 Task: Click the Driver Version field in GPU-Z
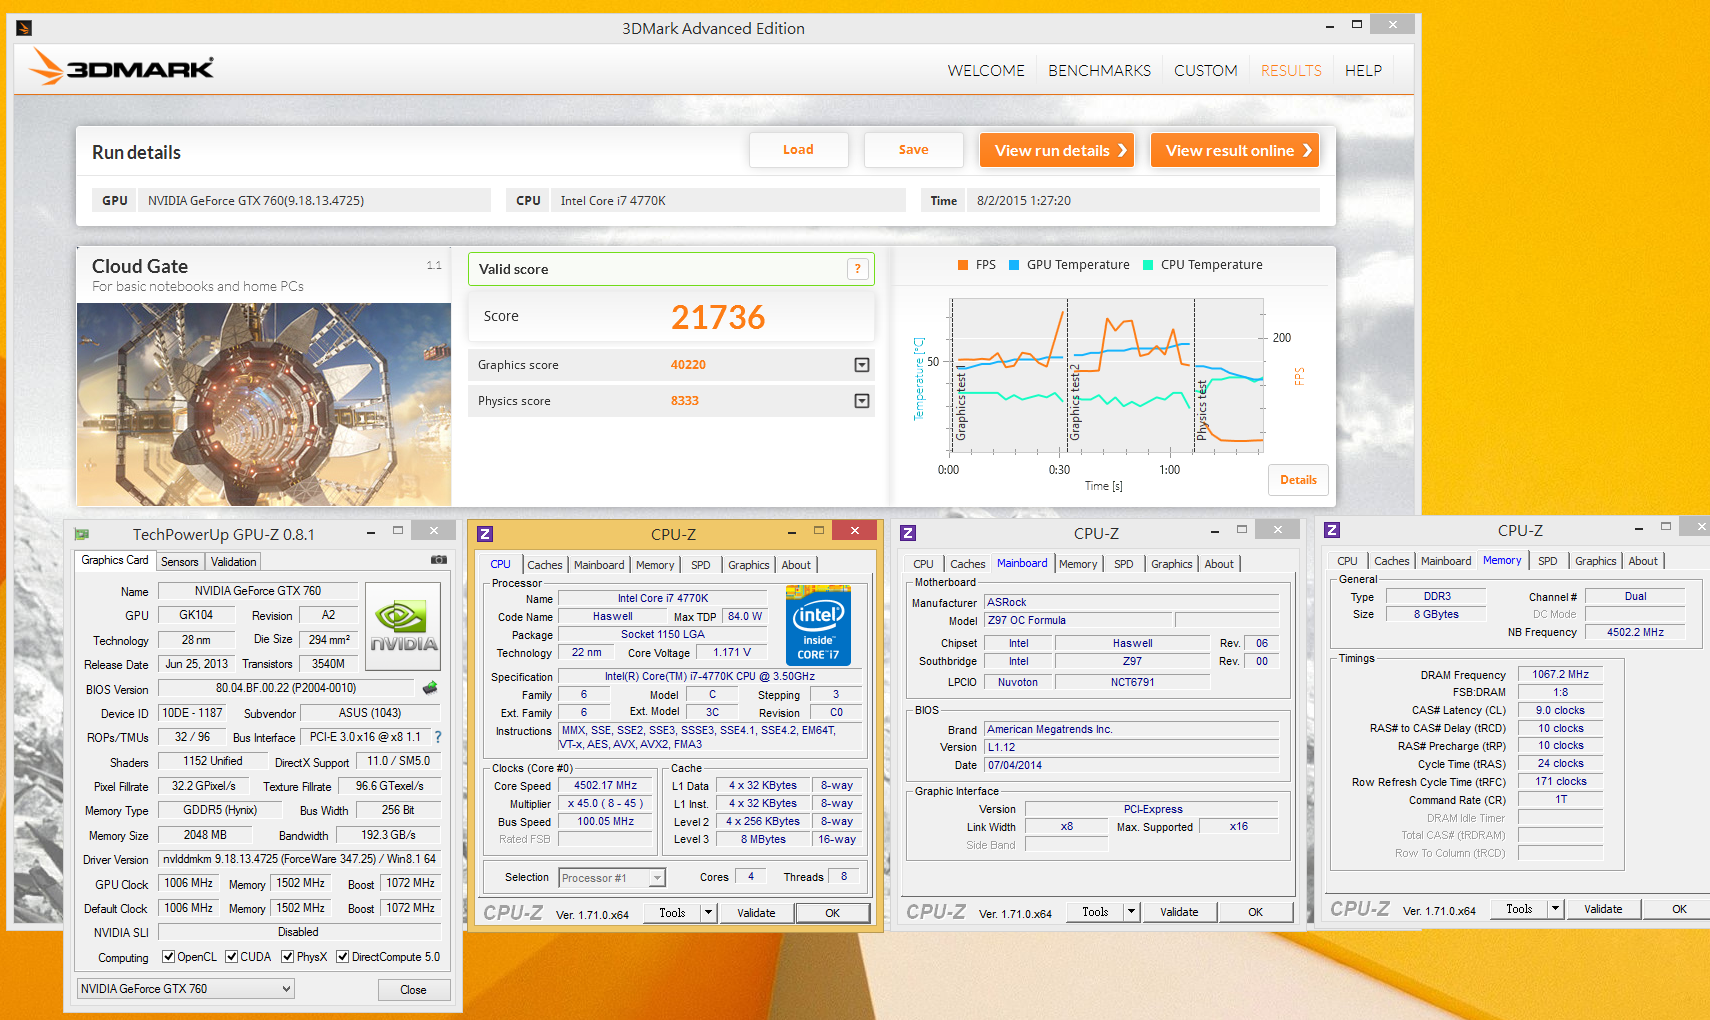click(x=299, y=859)
